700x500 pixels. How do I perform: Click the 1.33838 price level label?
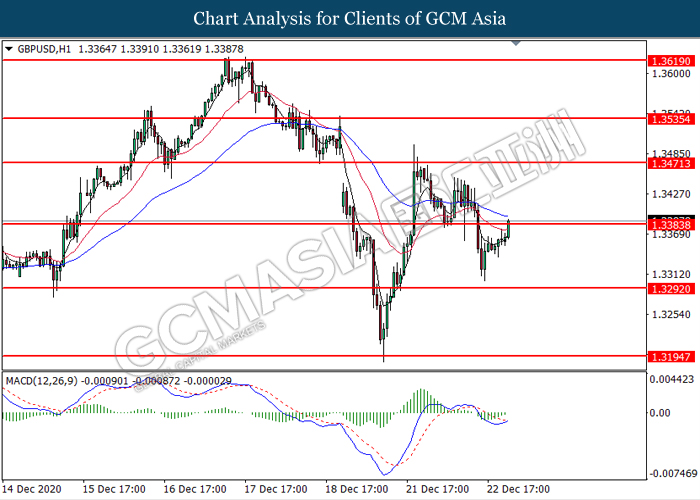pyautogui.click(x=671, y=225)
